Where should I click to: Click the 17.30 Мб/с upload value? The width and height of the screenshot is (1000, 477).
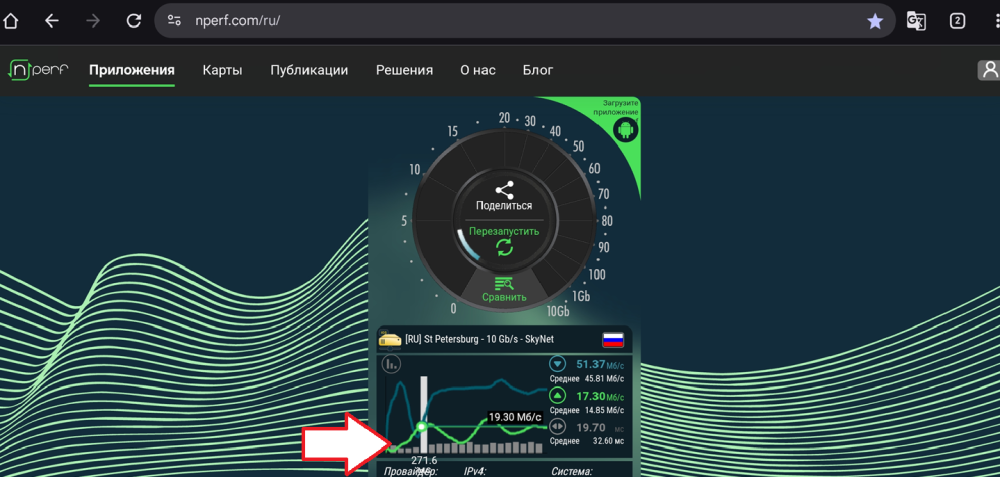pyautogui.click(x=599, y=396)
